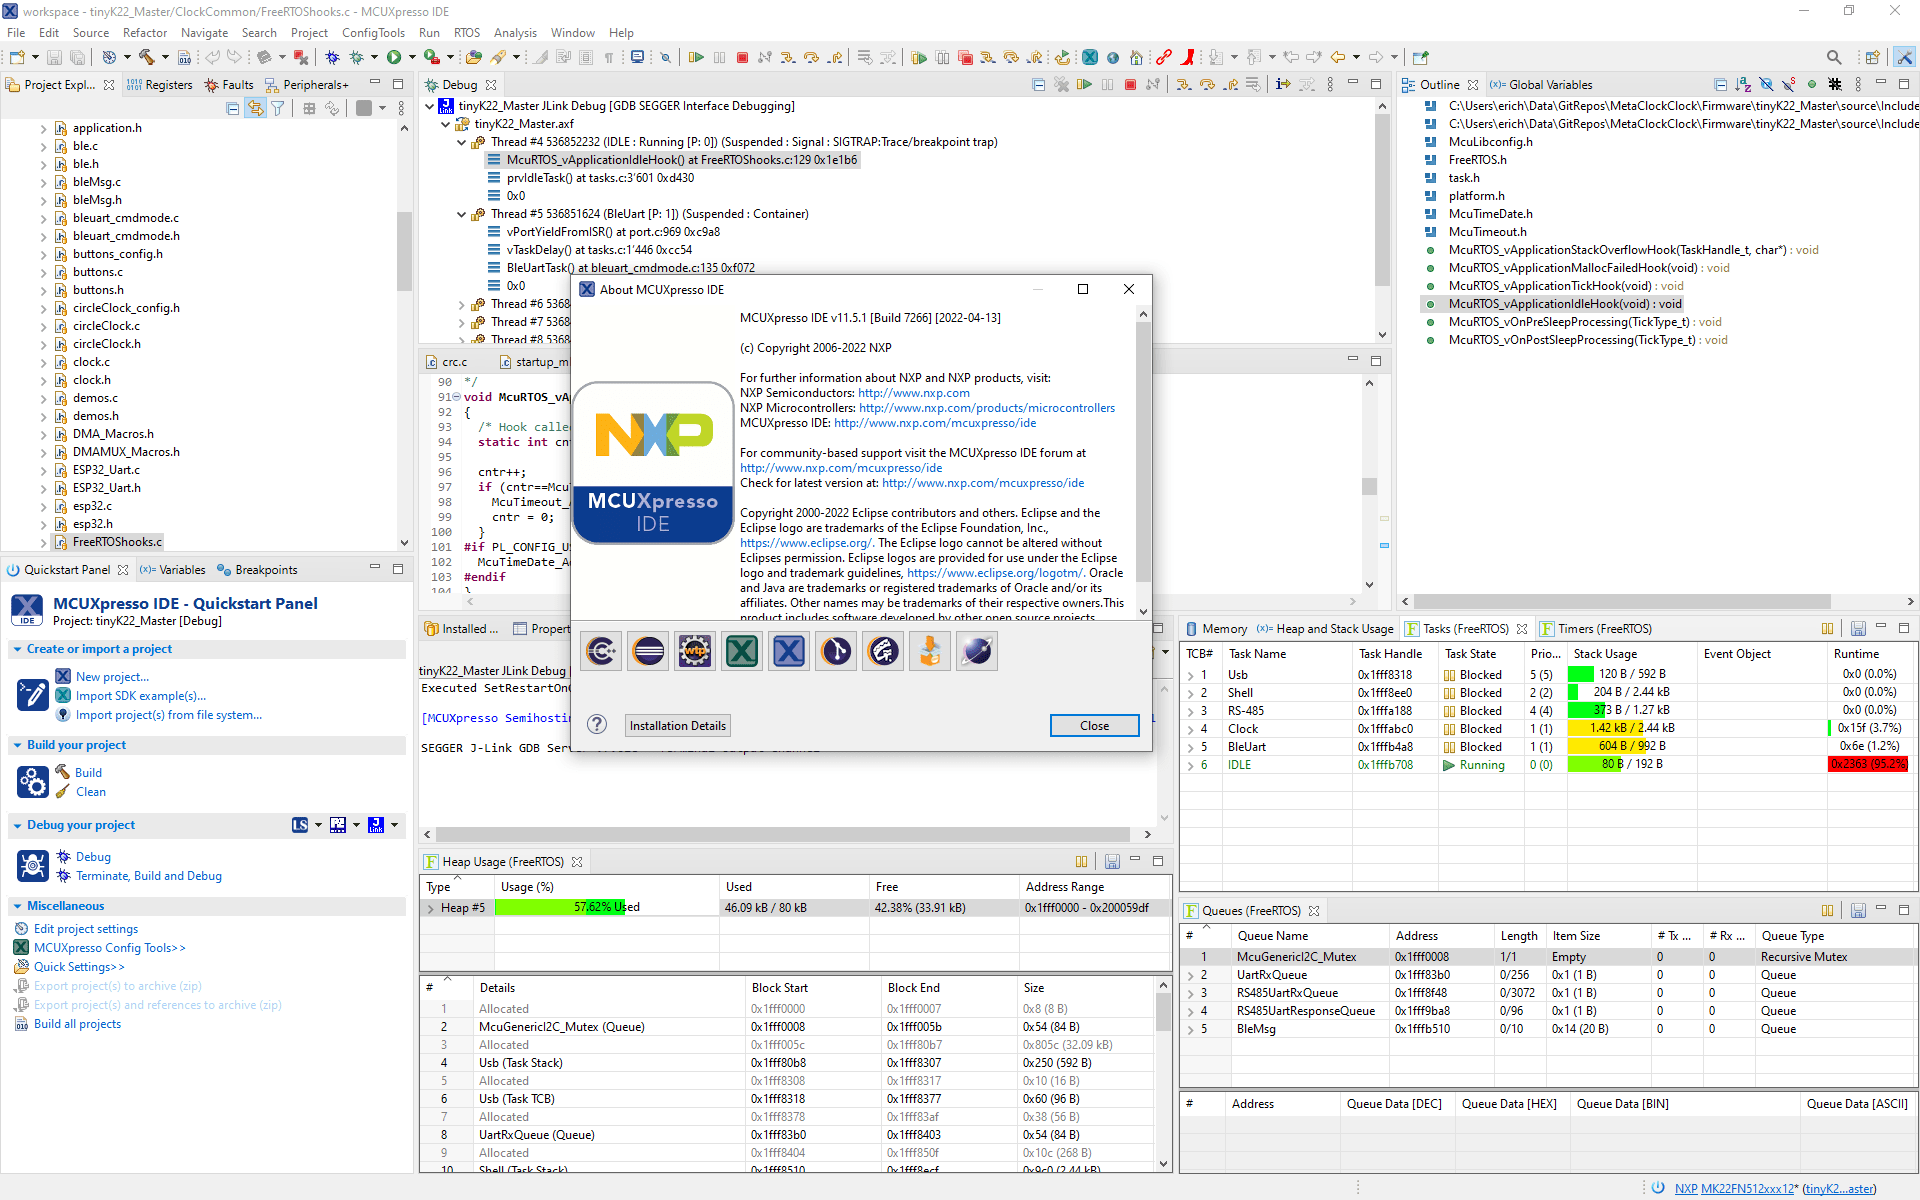Toggle Link with Editor in Project Explorer
Image resolution: width=1920 pixels, height=1200 pixels.
[x=256, y=108]
